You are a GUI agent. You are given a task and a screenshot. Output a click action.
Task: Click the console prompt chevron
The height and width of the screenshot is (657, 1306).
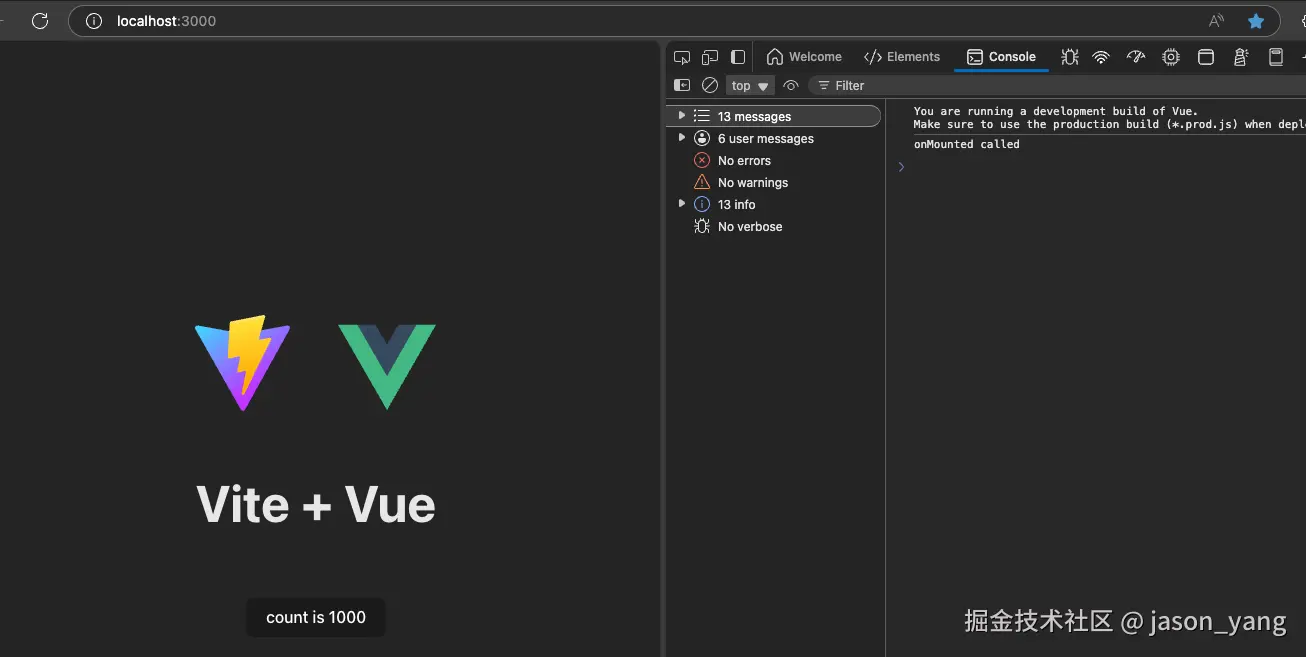coord(901,167)
